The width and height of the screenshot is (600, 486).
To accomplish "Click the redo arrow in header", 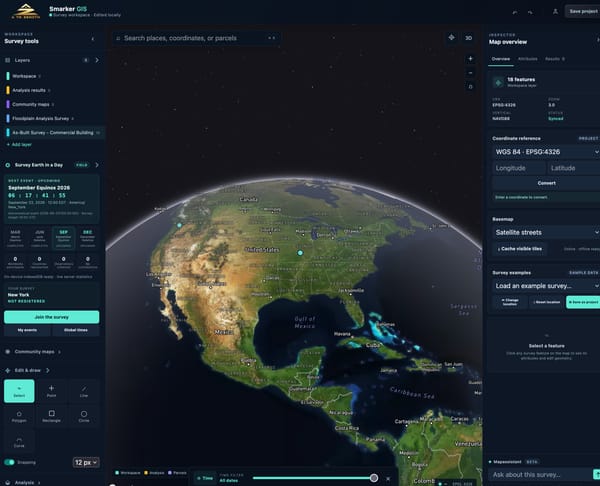I will 530,12.
